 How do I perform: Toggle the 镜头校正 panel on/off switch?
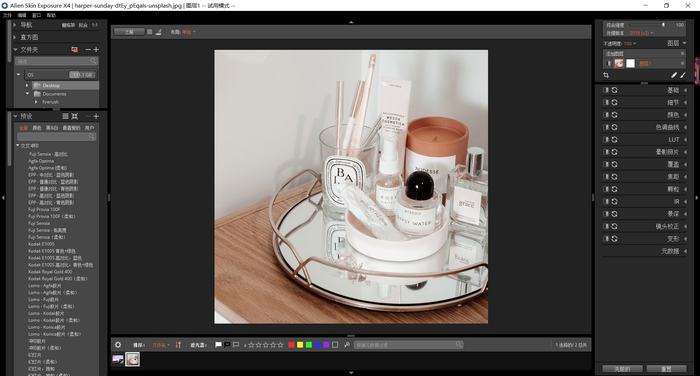tap(606, 226)
